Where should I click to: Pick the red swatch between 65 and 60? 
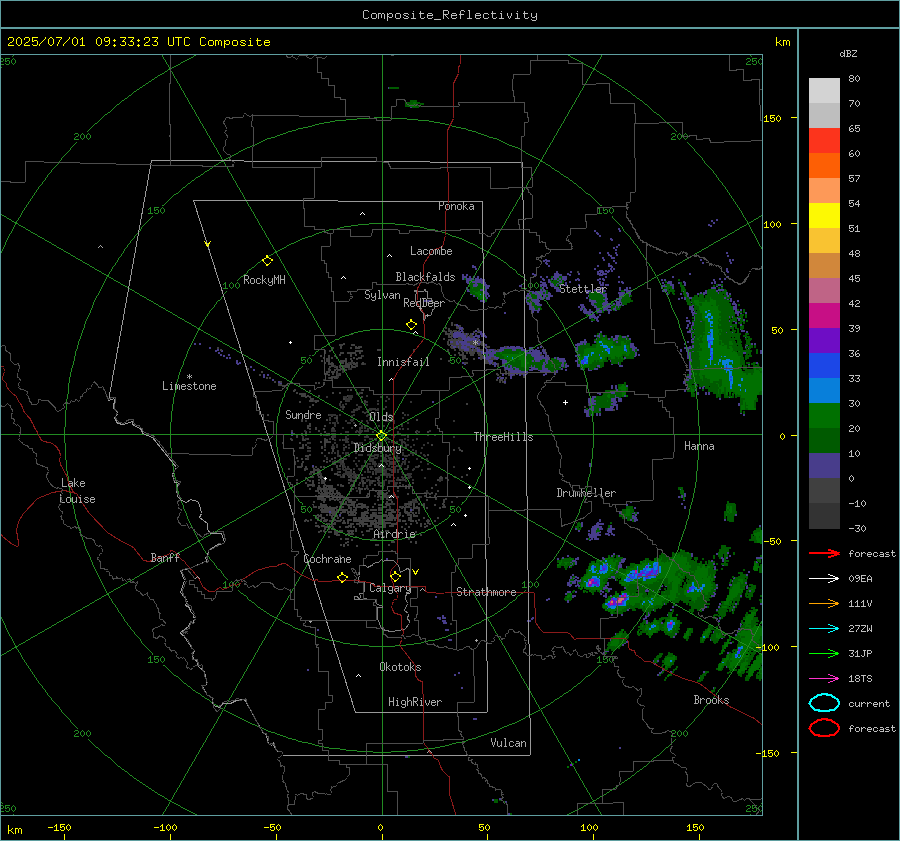824,141
